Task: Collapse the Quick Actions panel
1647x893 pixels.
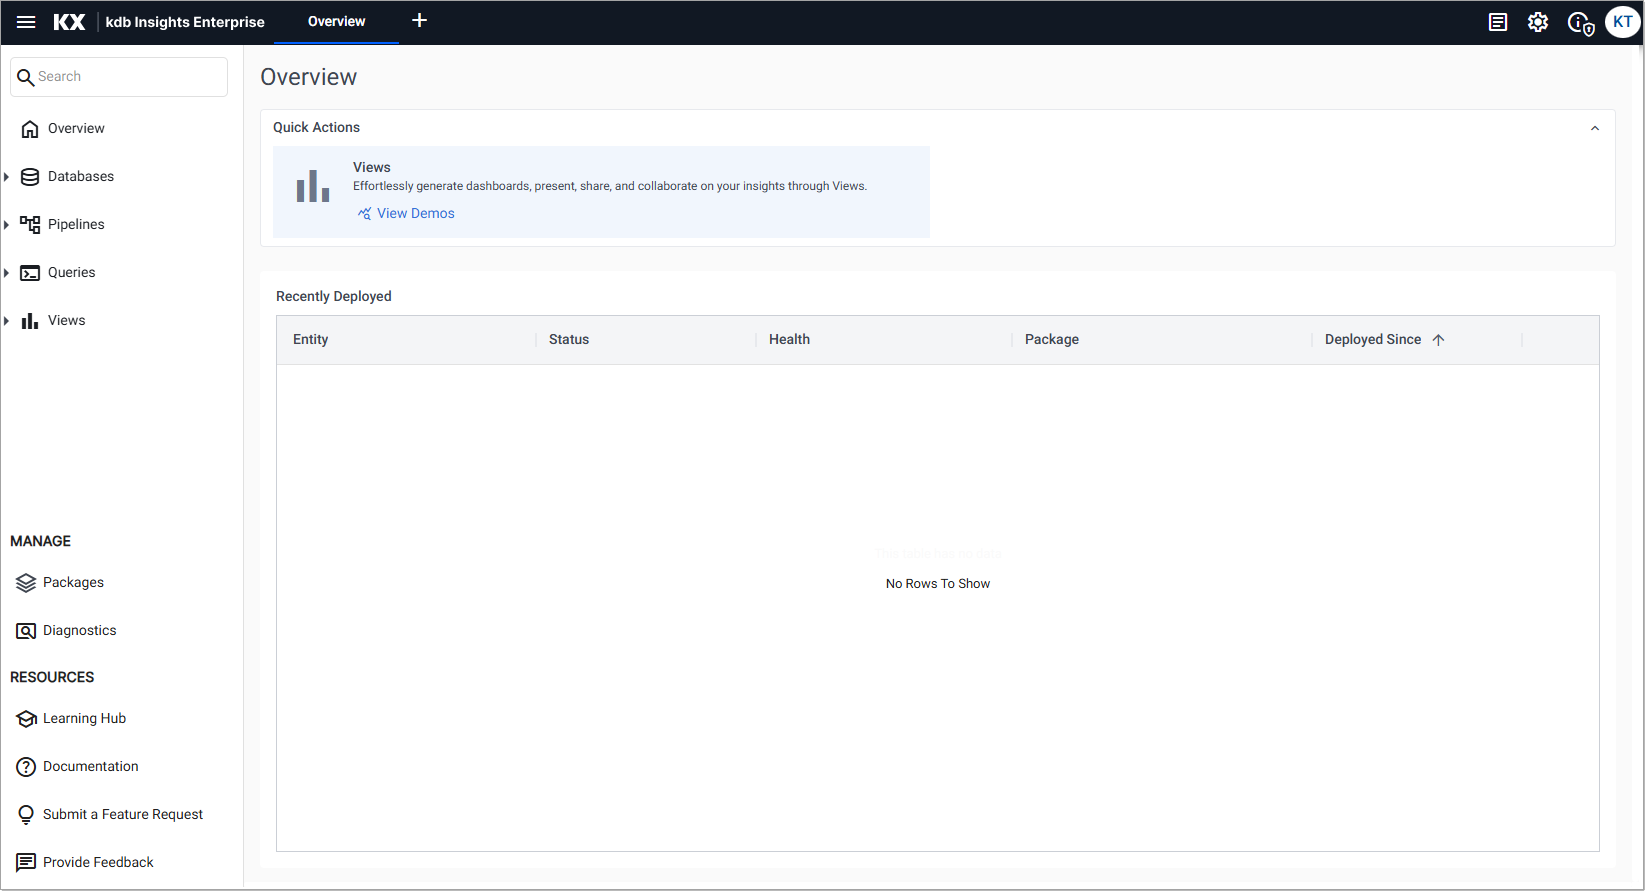Action: (x=1595, y=128)
